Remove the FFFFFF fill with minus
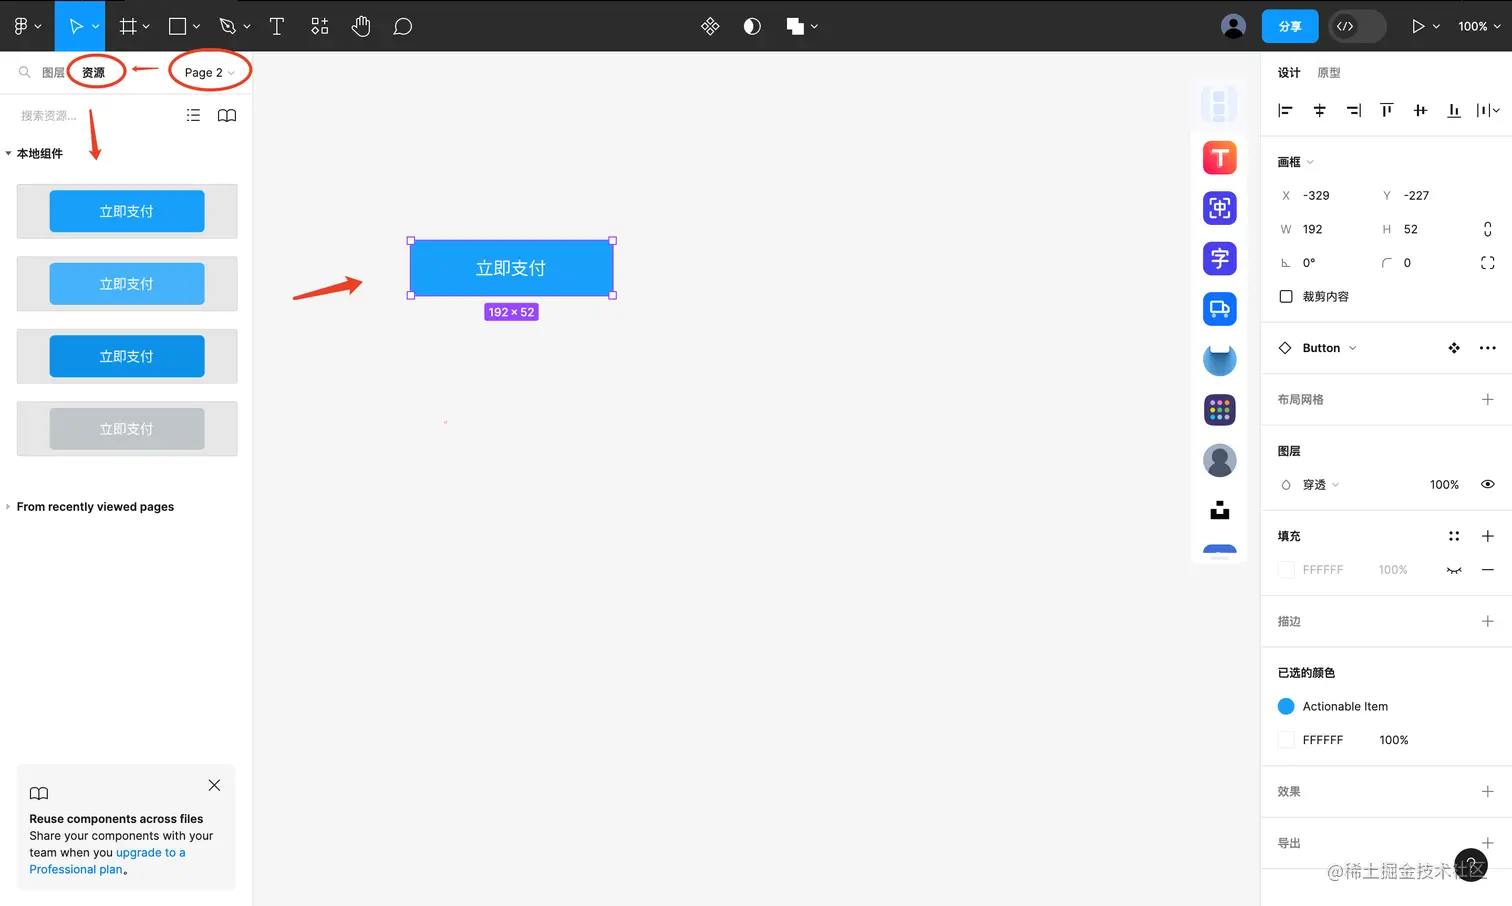 coord(1488,570)
